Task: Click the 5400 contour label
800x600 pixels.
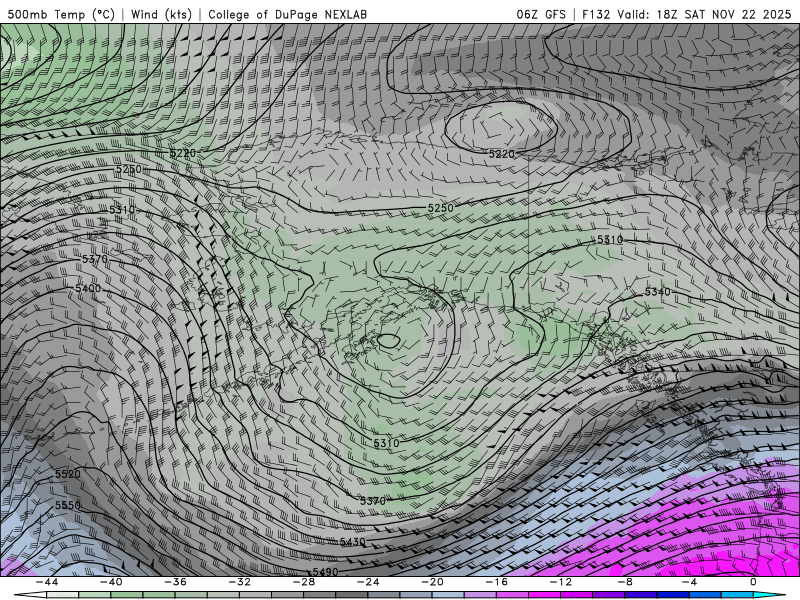Action: tap(88, 289)
